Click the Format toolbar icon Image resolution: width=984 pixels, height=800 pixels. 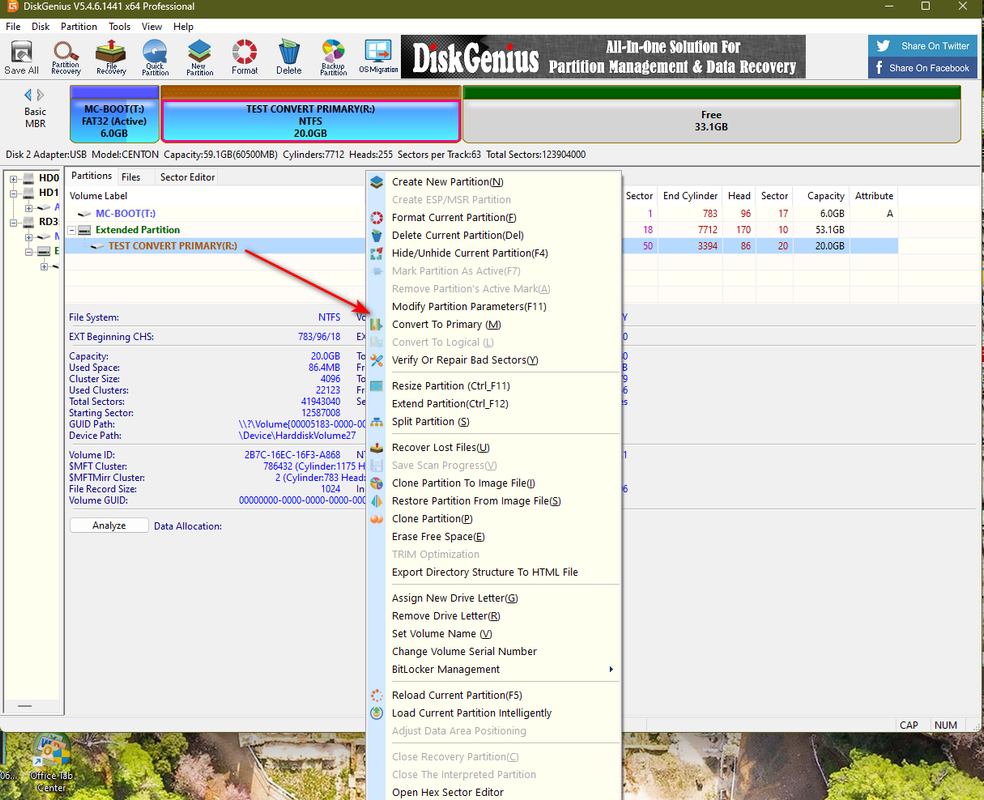[244, 57]
